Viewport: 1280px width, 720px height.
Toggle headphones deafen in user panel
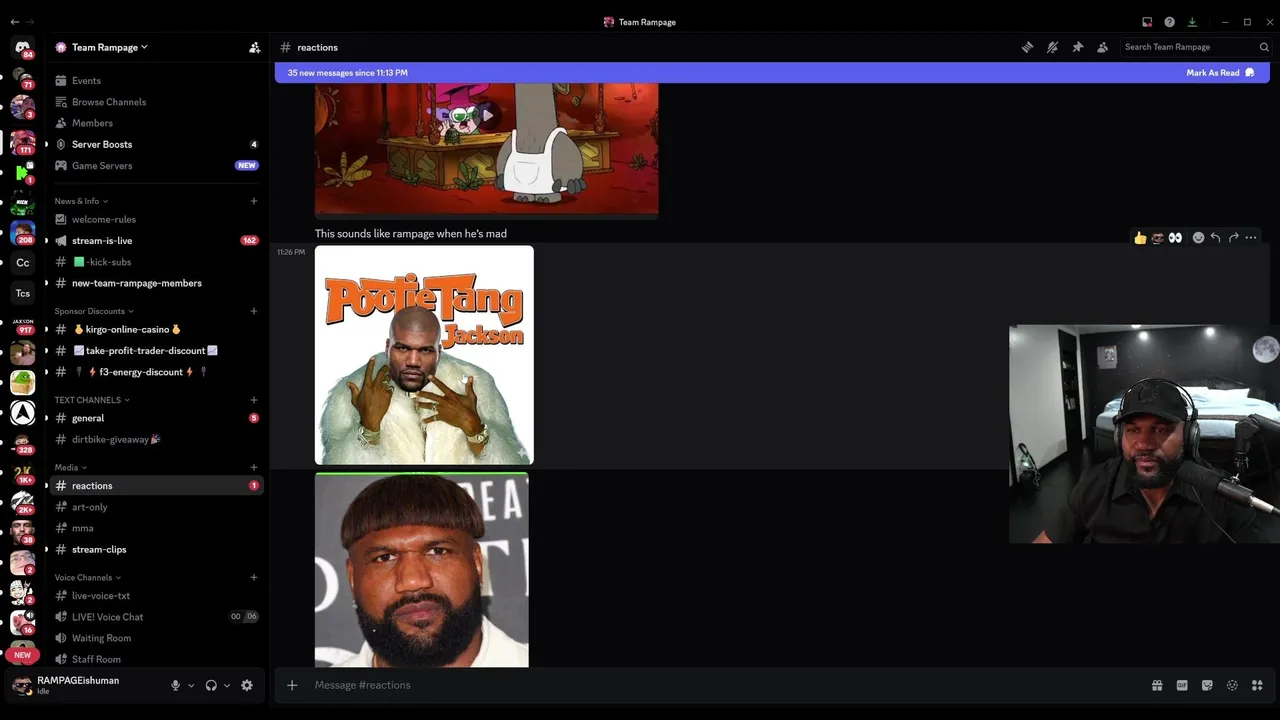[x=211, y=685]
